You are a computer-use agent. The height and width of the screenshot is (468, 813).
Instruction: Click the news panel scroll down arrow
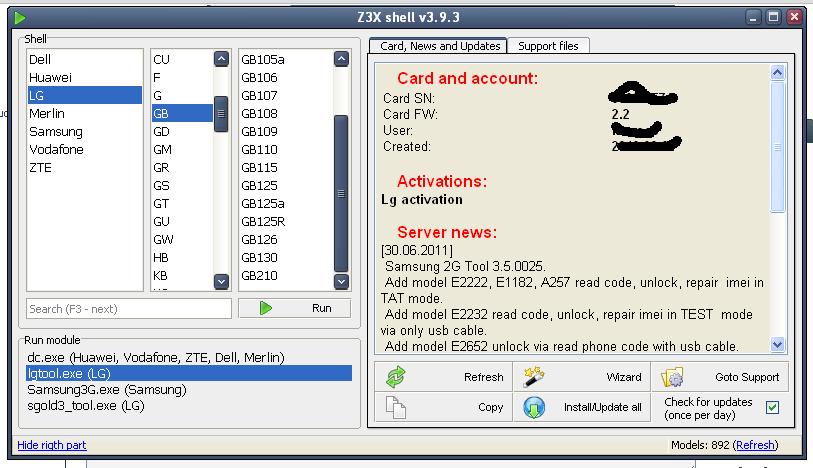coord(777,344)
